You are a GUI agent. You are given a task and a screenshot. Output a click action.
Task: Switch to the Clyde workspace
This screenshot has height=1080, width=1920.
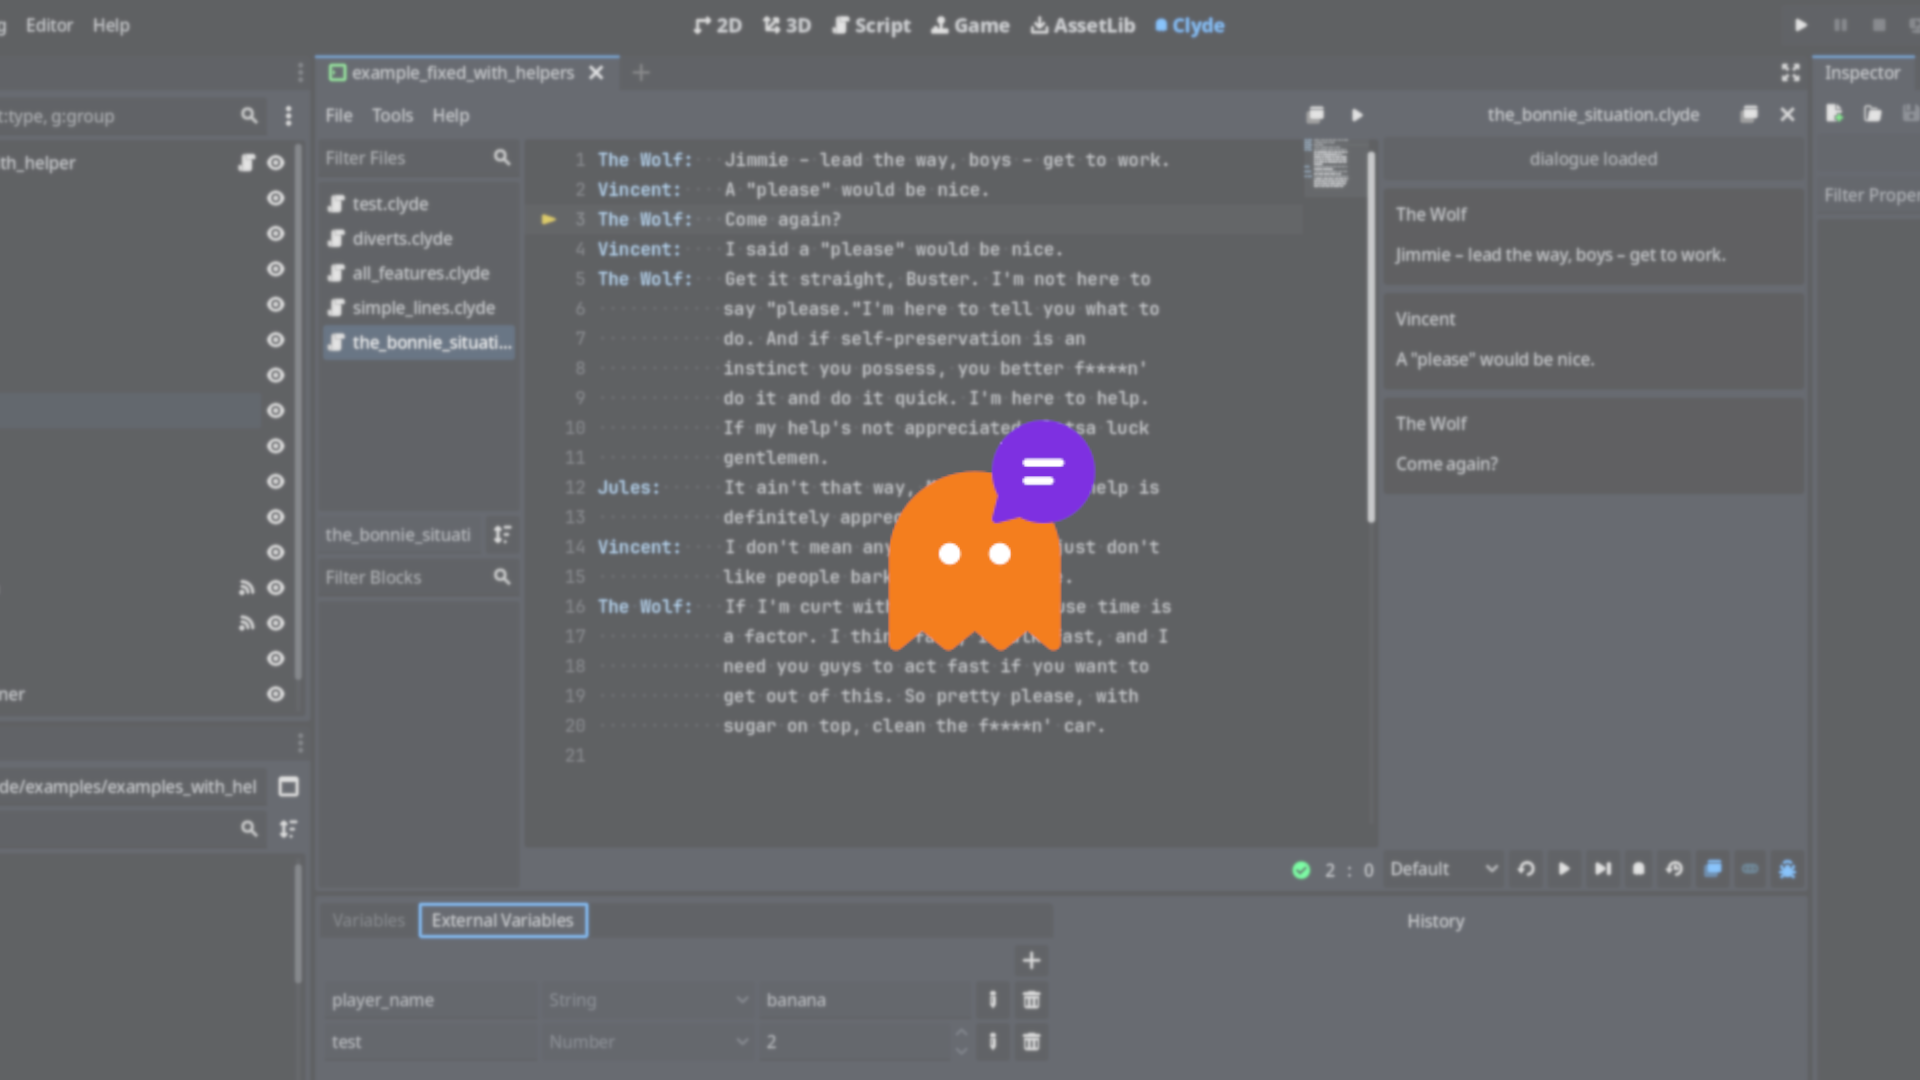tap(1189, 26)
